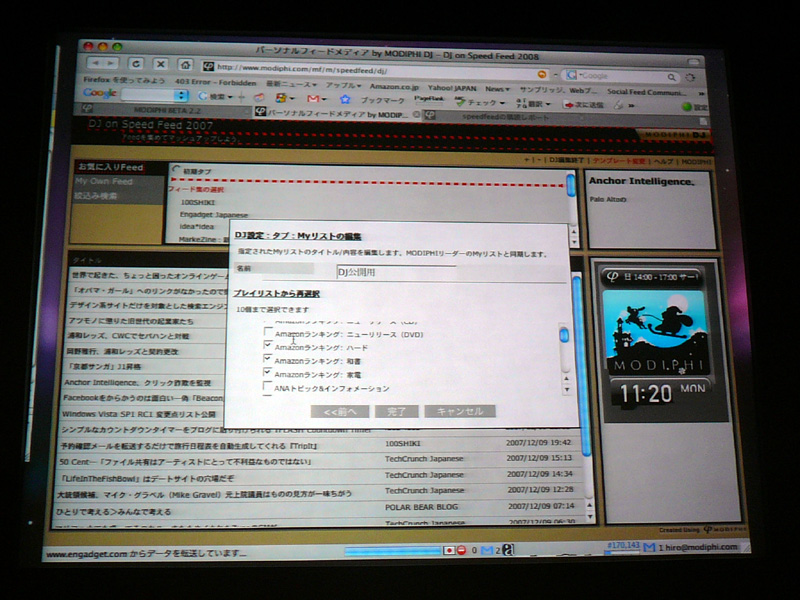The width and height of the screenshot is (800, 600).
Task: Click the orange RSS feed icon in address bar
Action: [x=542, y=74]
